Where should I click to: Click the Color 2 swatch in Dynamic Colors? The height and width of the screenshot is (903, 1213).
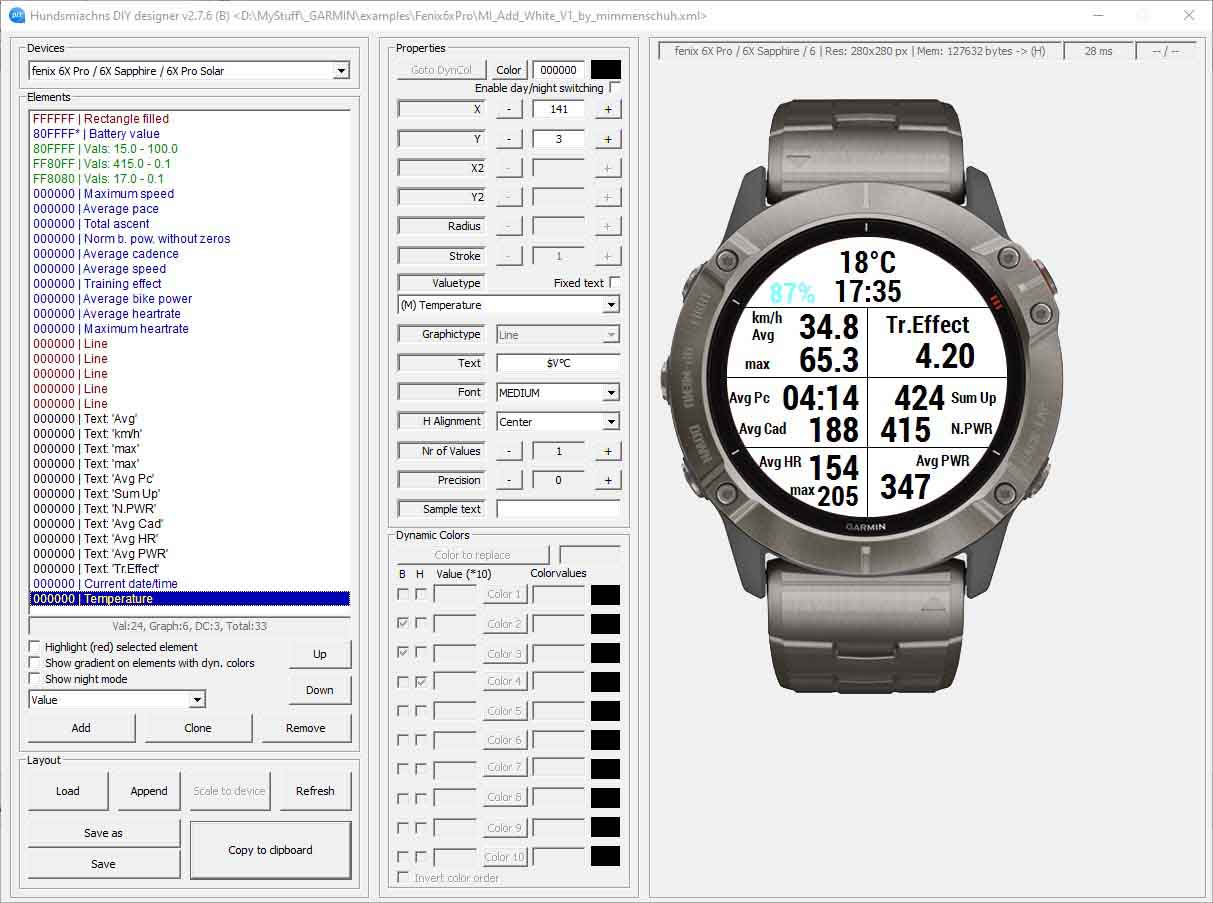(607, 623)
